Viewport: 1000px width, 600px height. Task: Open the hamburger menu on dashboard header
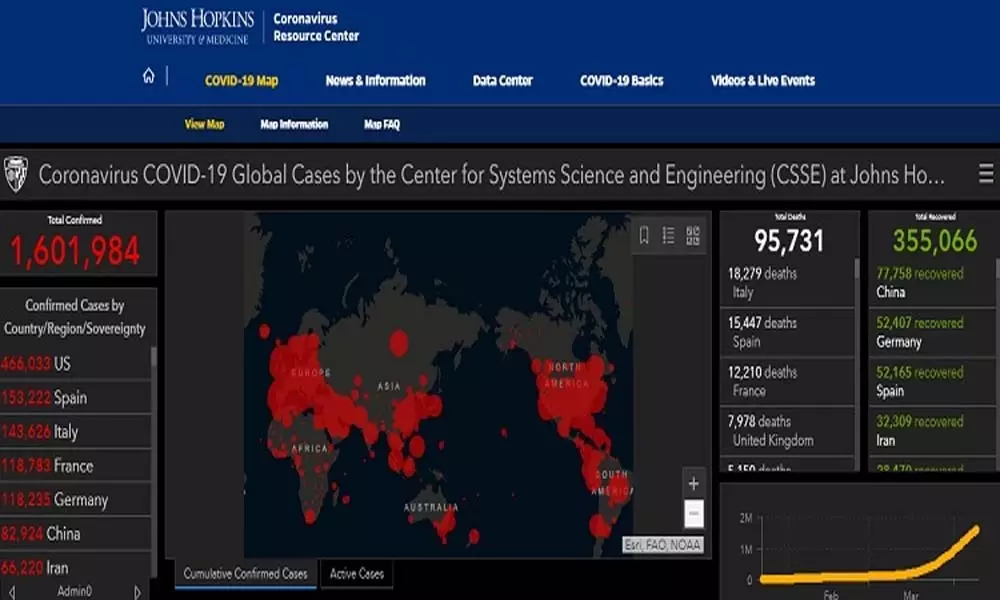pyautogui.click(x=986, y=174)
